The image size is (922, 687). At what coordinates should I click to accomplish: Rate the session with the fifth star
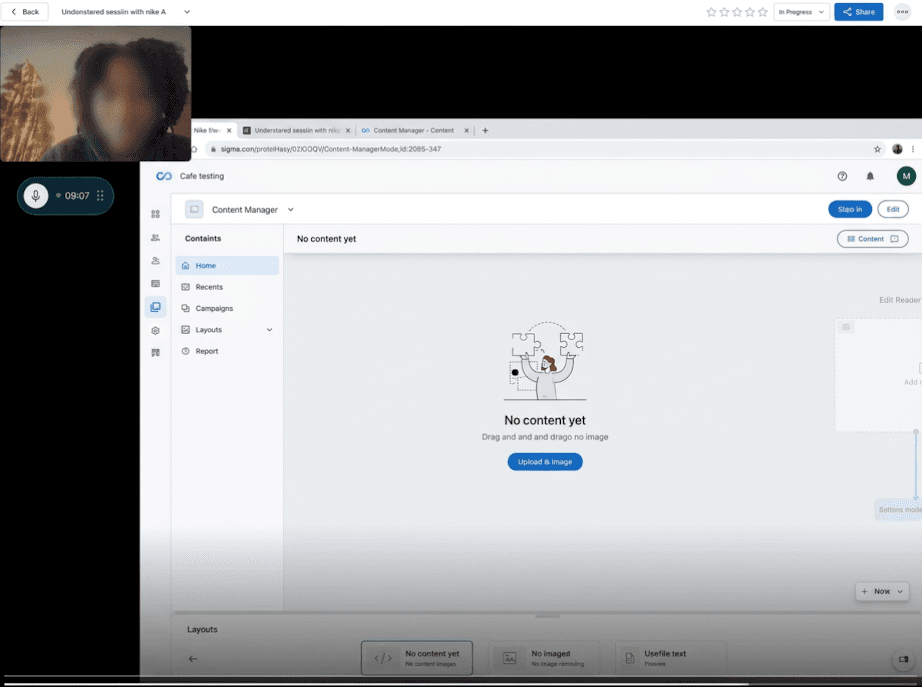coord(762,12)
